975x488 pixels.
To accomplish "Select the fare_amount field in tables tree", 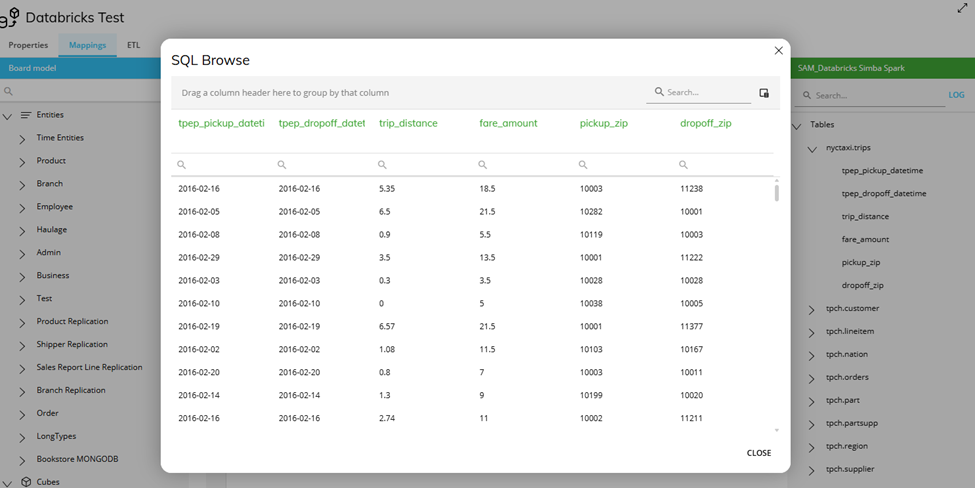I will (865, 239).
